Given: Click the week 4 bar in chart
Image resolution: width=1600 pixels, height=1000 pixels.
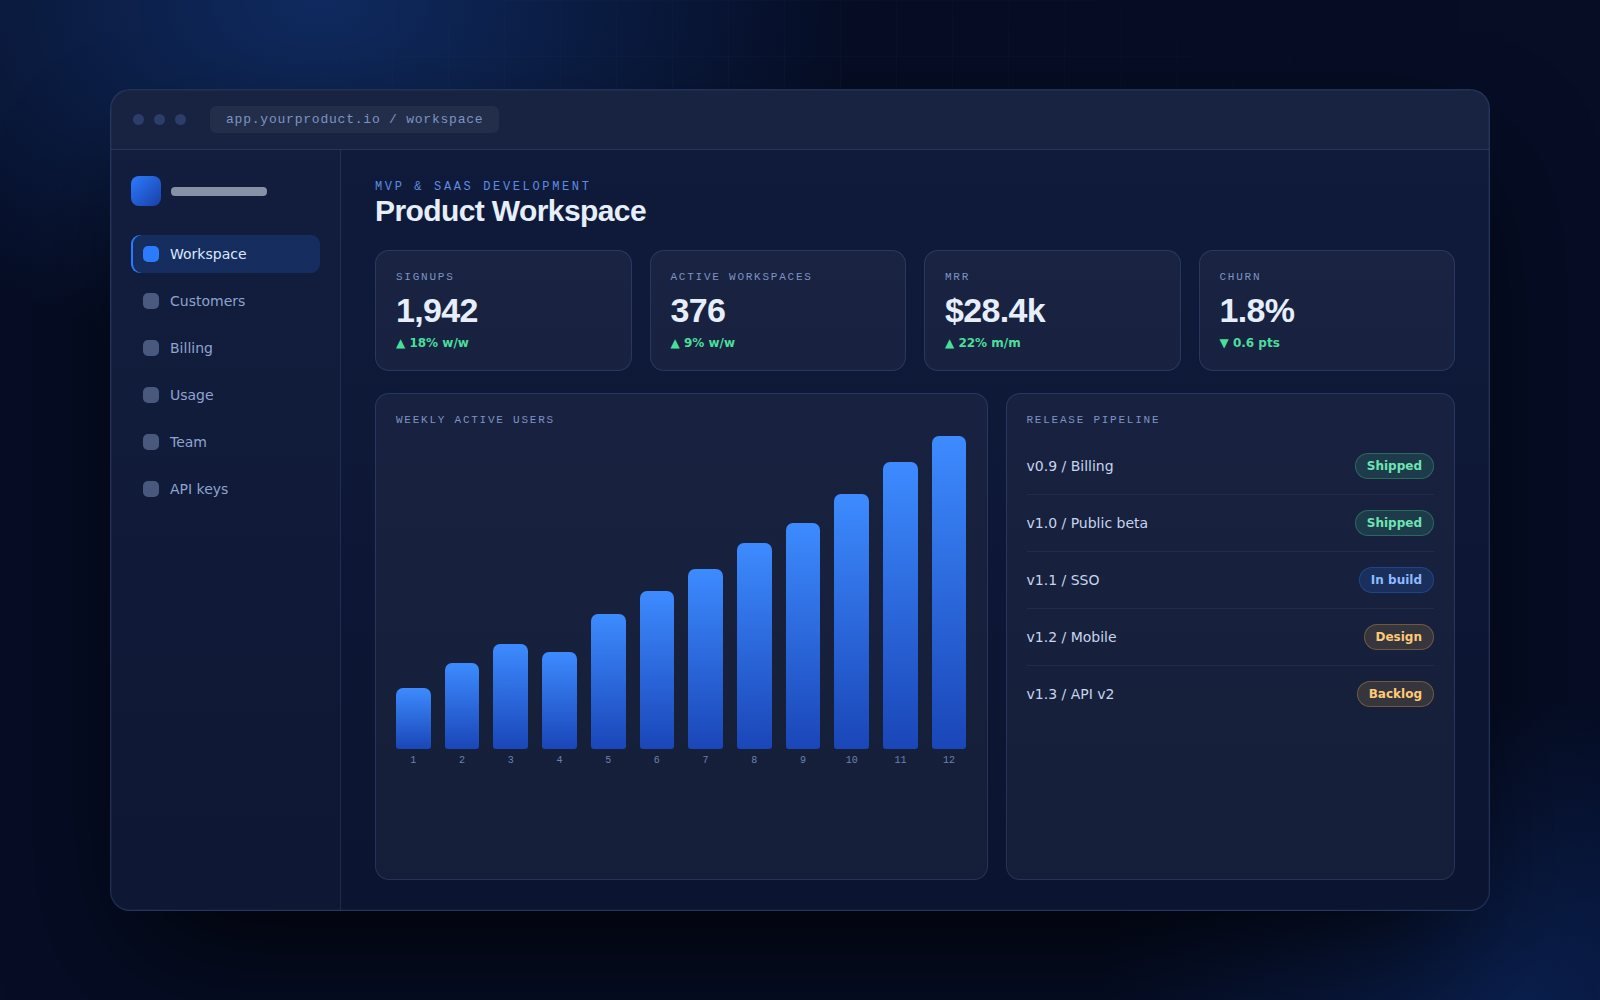Looking at the screenshot, I should click(x=559, y=700).
